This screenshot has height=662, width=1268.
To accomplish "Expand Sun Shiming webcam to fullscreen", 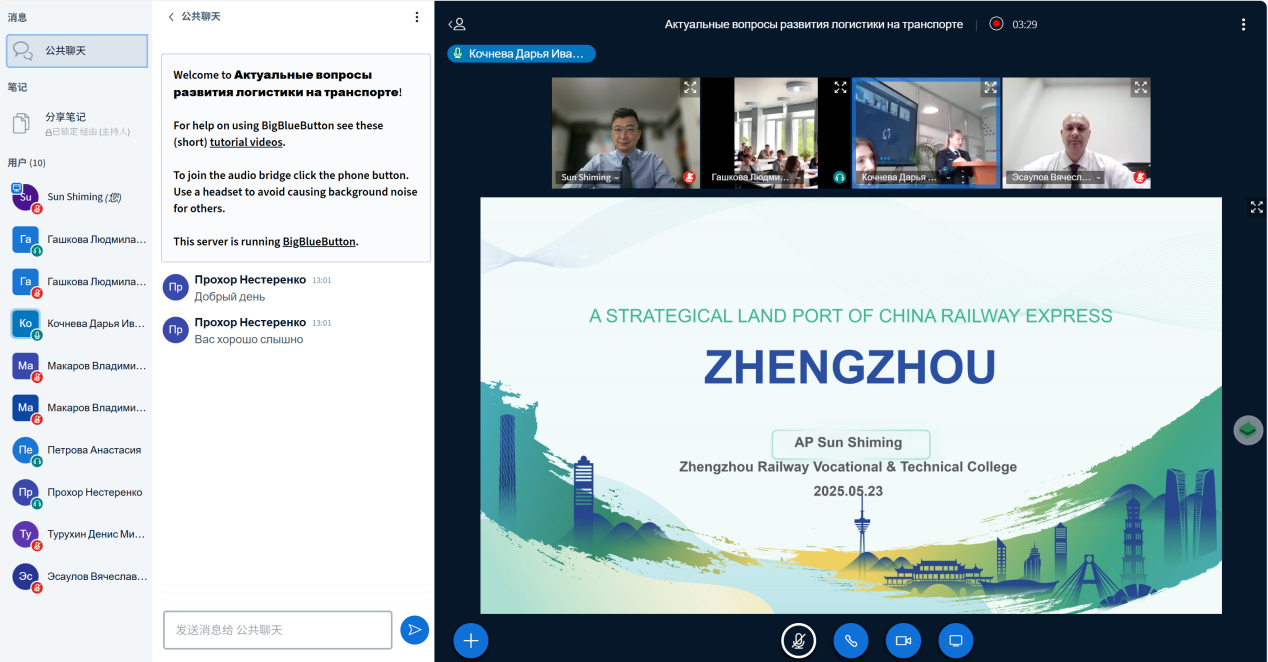I will (x=689, y=88).
